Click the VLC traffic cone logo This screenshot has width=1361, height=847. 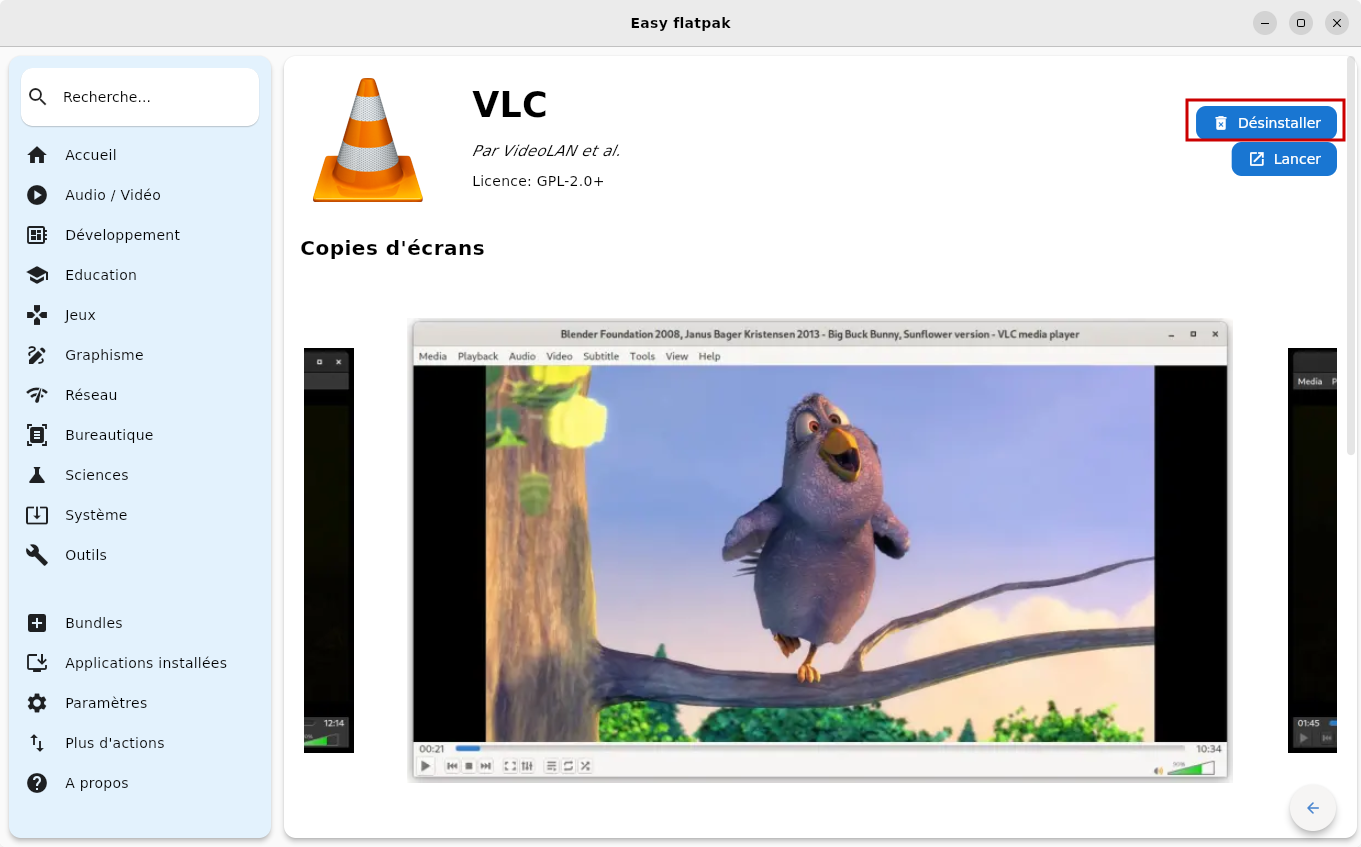point(368,140)
